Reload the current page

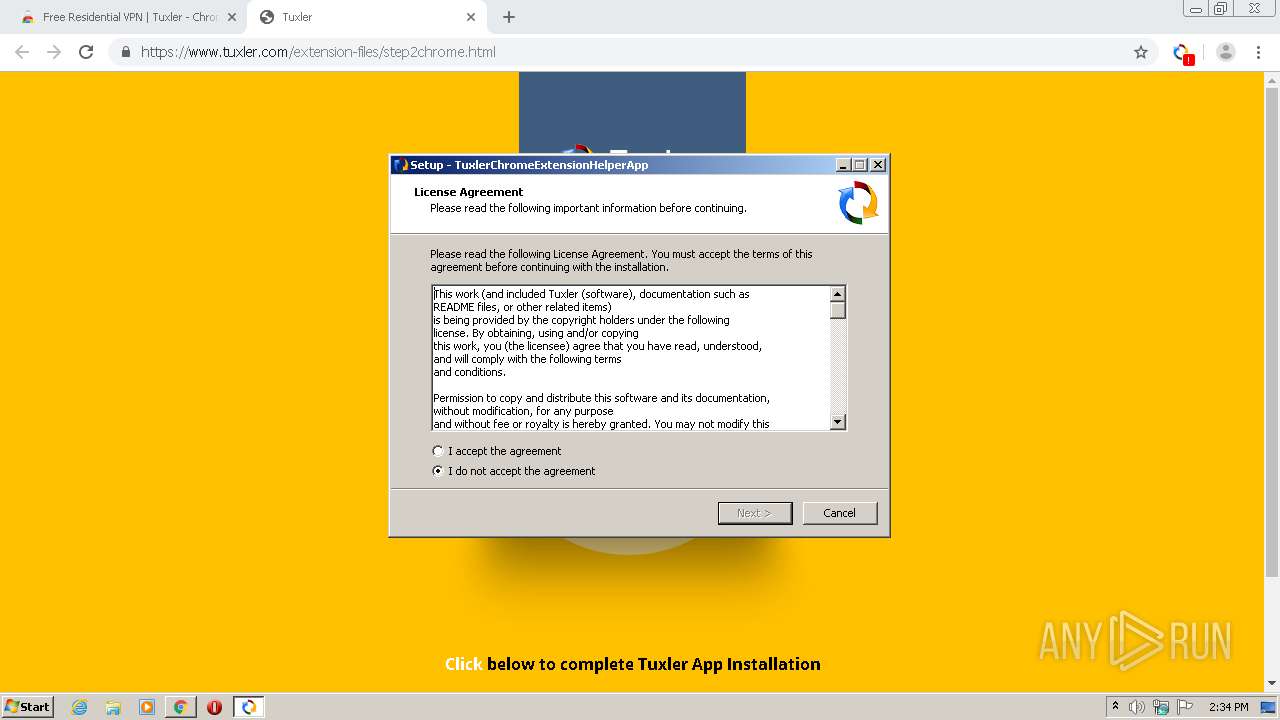click(x=86, y=52)
